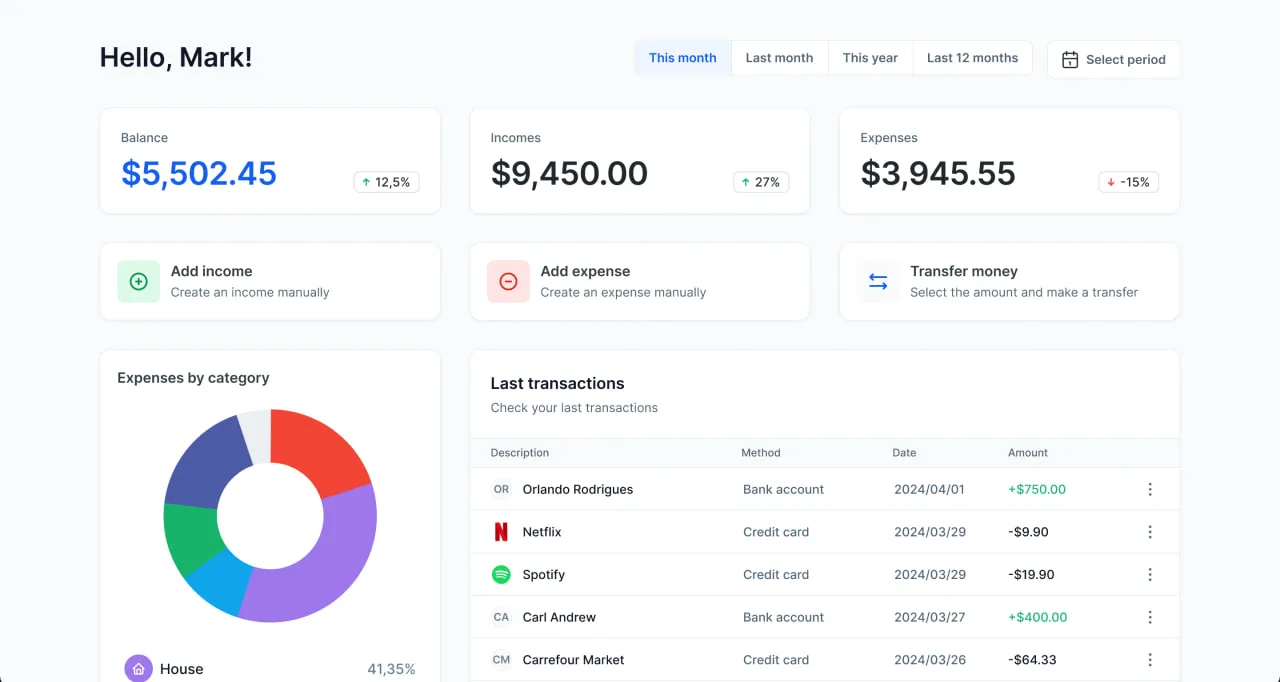Image resolution: width=1280 pixels, height=682 pixels.
Task: Click the Netflix logo icon
Action: tap(501, 532)
